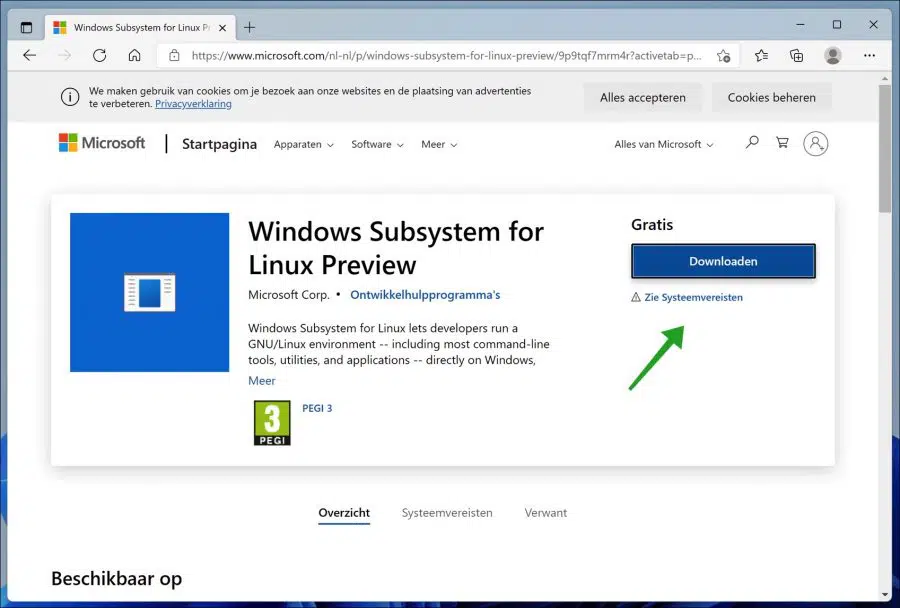Click the vertical scrollbar thumb

coord(885,148)
